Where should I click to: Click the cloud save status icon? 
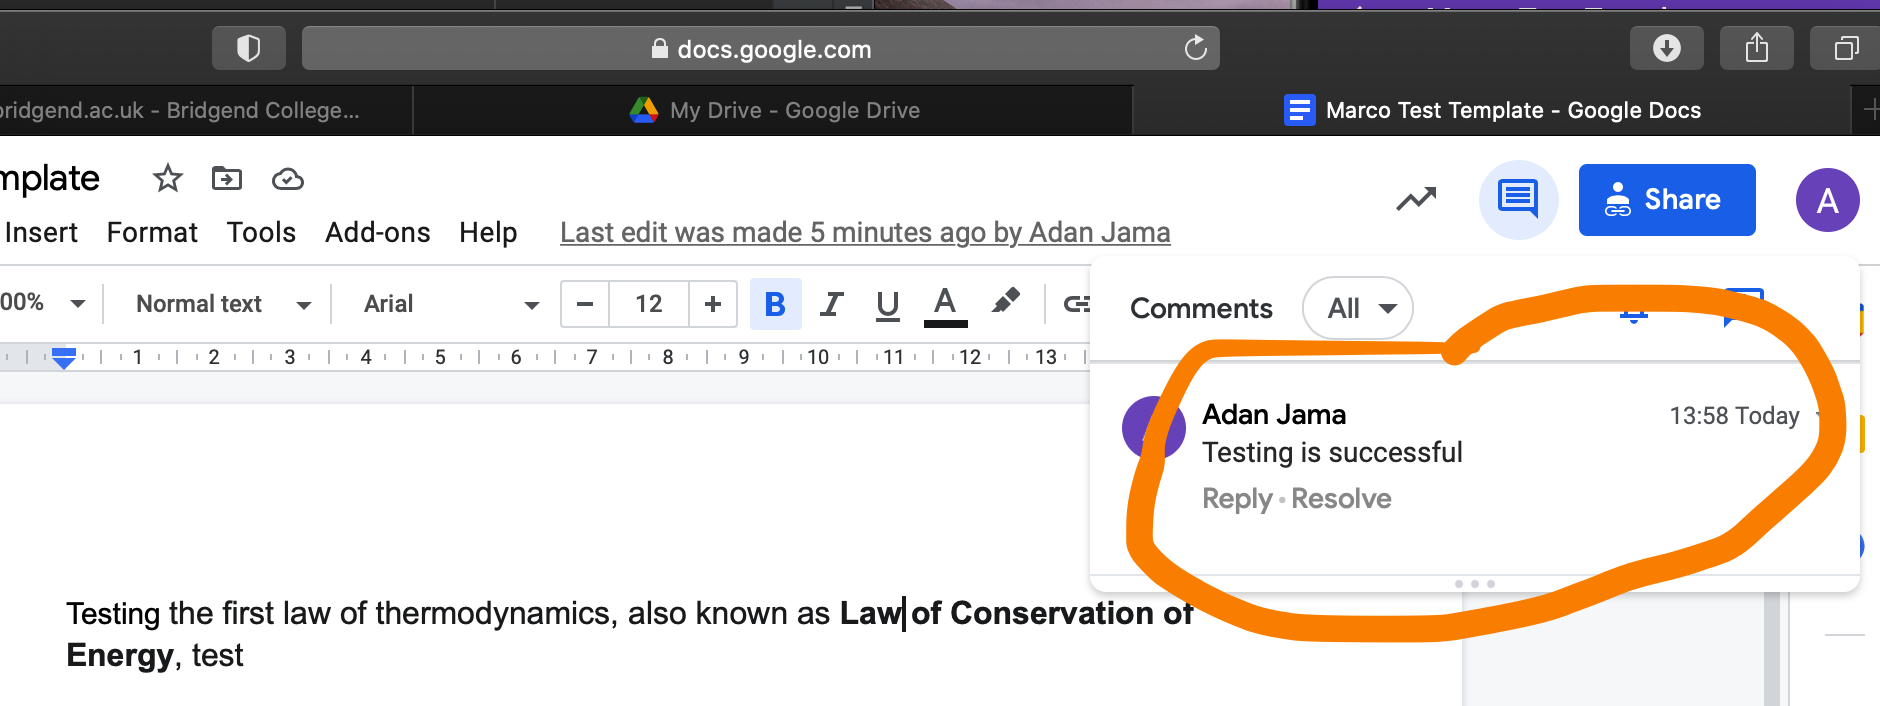point(288,179)
